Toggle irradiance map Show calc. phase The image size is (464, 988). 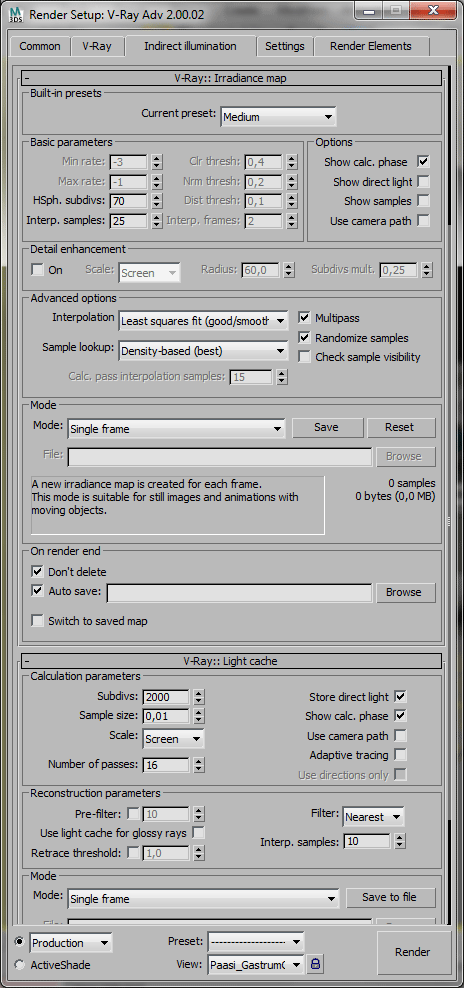coord(423,162)
